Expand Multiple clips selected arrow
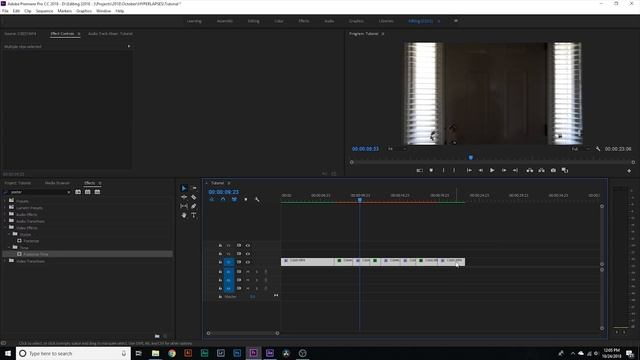Screen dimensions: 640x360 129,47
